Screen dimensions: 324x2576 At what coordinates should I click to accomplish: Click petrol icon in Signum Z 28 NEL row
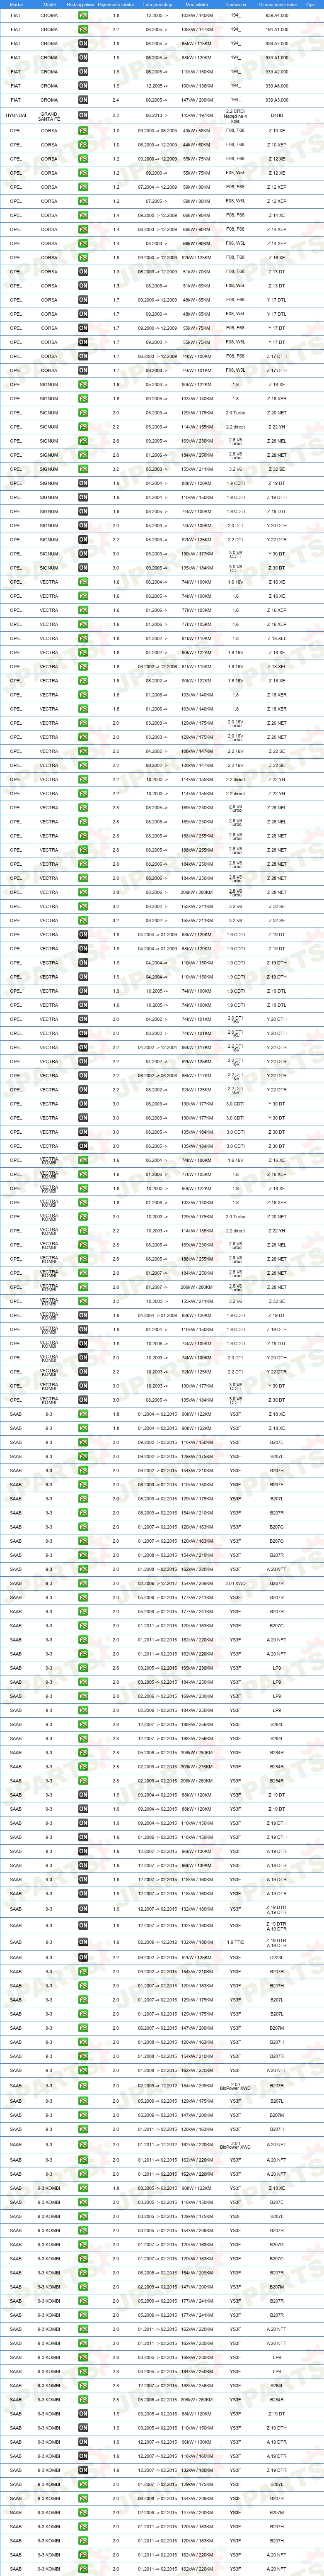[x=83, y=440]
